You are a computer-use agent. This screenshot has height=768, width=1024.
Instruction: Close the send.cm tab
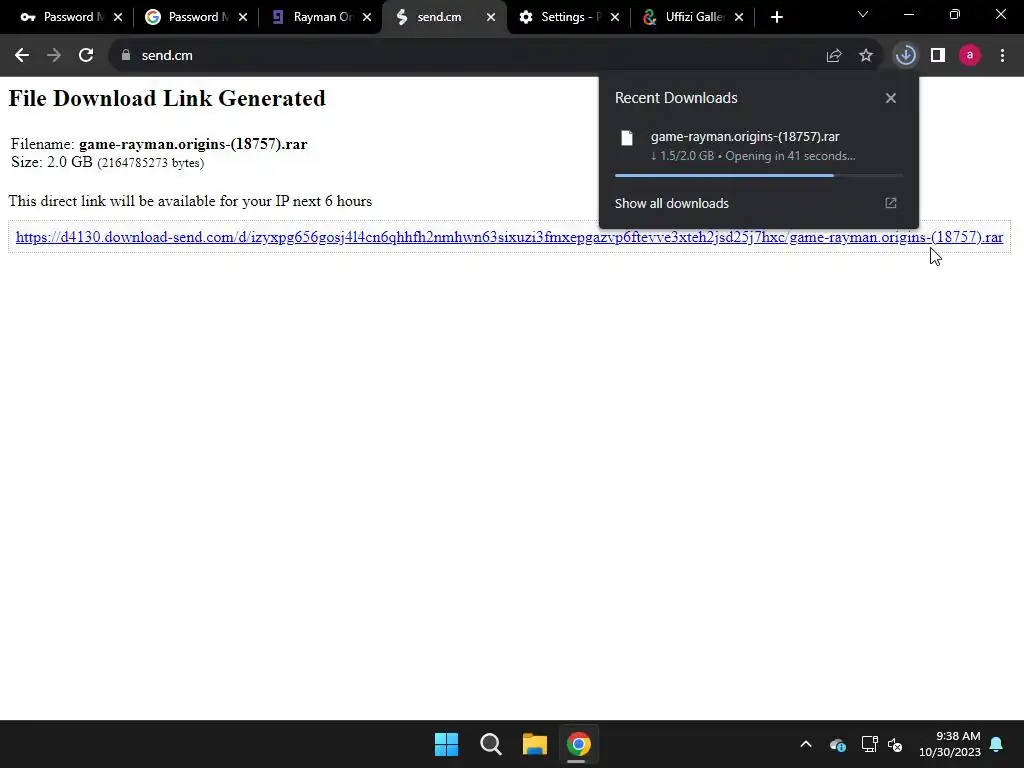click(491, 17)
